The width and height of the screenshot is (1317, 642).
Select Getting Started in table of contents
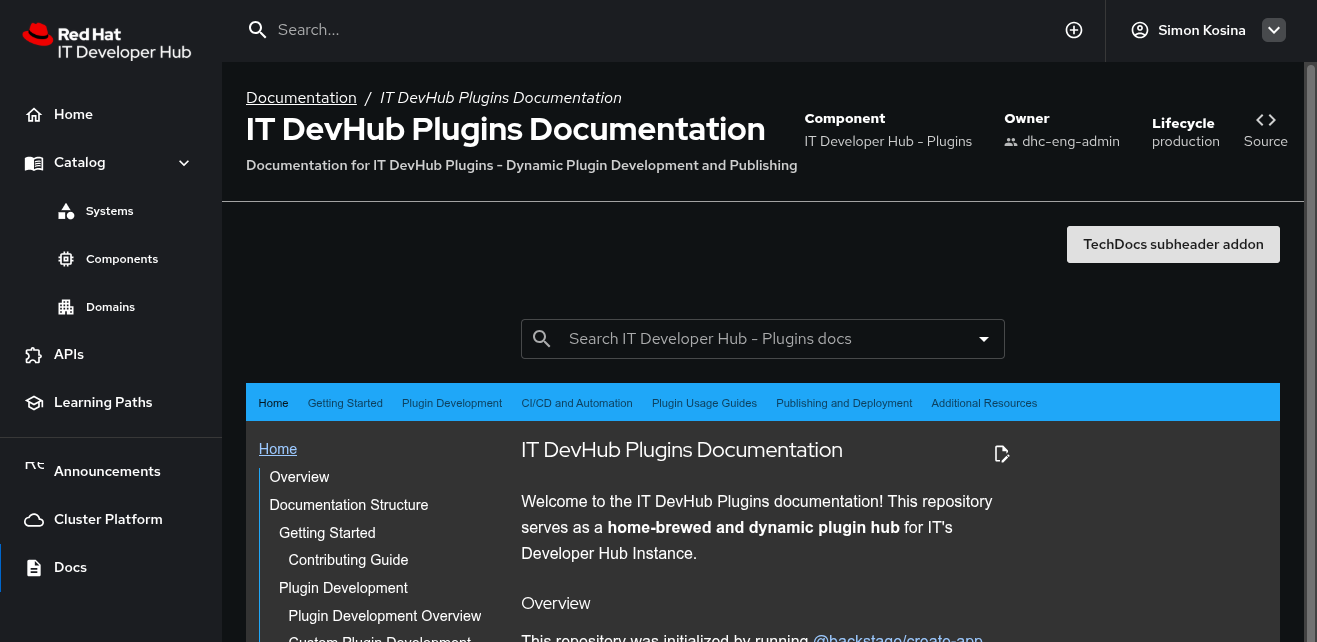327,534
